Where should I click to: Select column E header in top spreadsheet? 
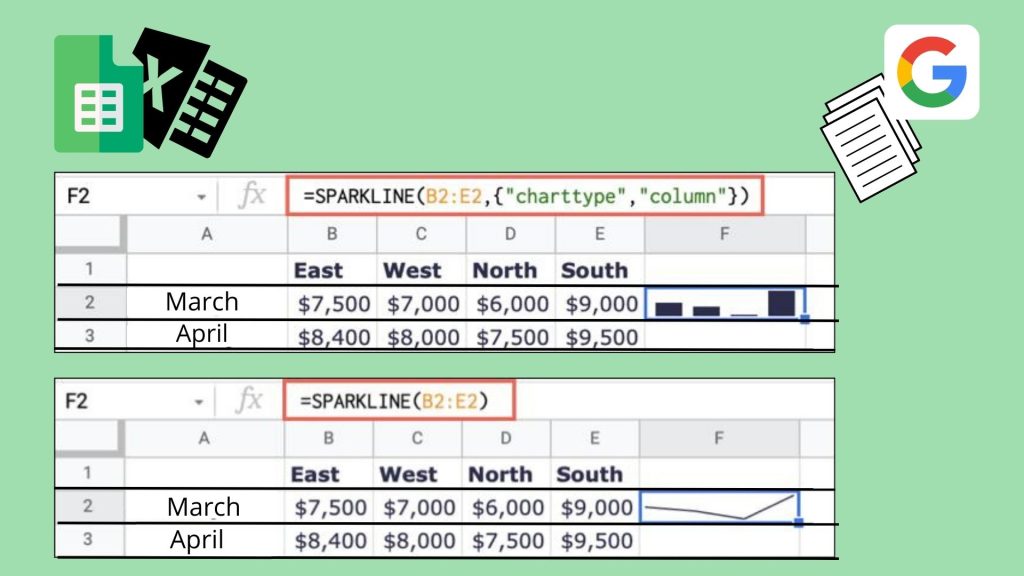tap(600, 234)
